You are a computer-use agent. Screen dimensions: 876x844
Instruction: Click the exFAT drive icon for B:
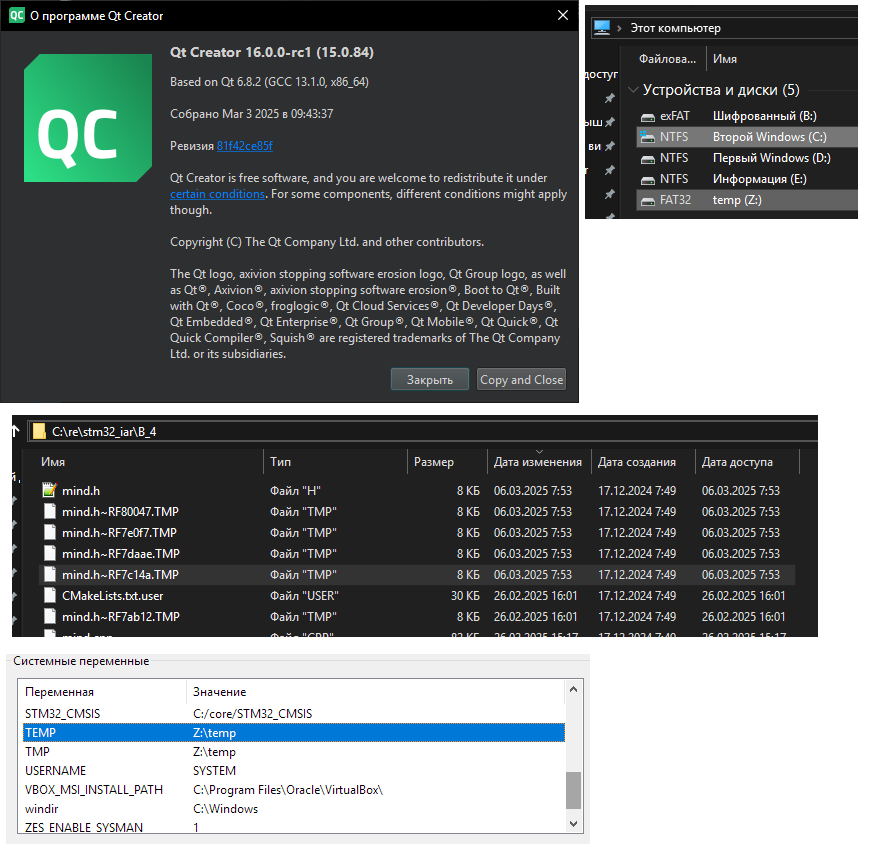(648, 117)
